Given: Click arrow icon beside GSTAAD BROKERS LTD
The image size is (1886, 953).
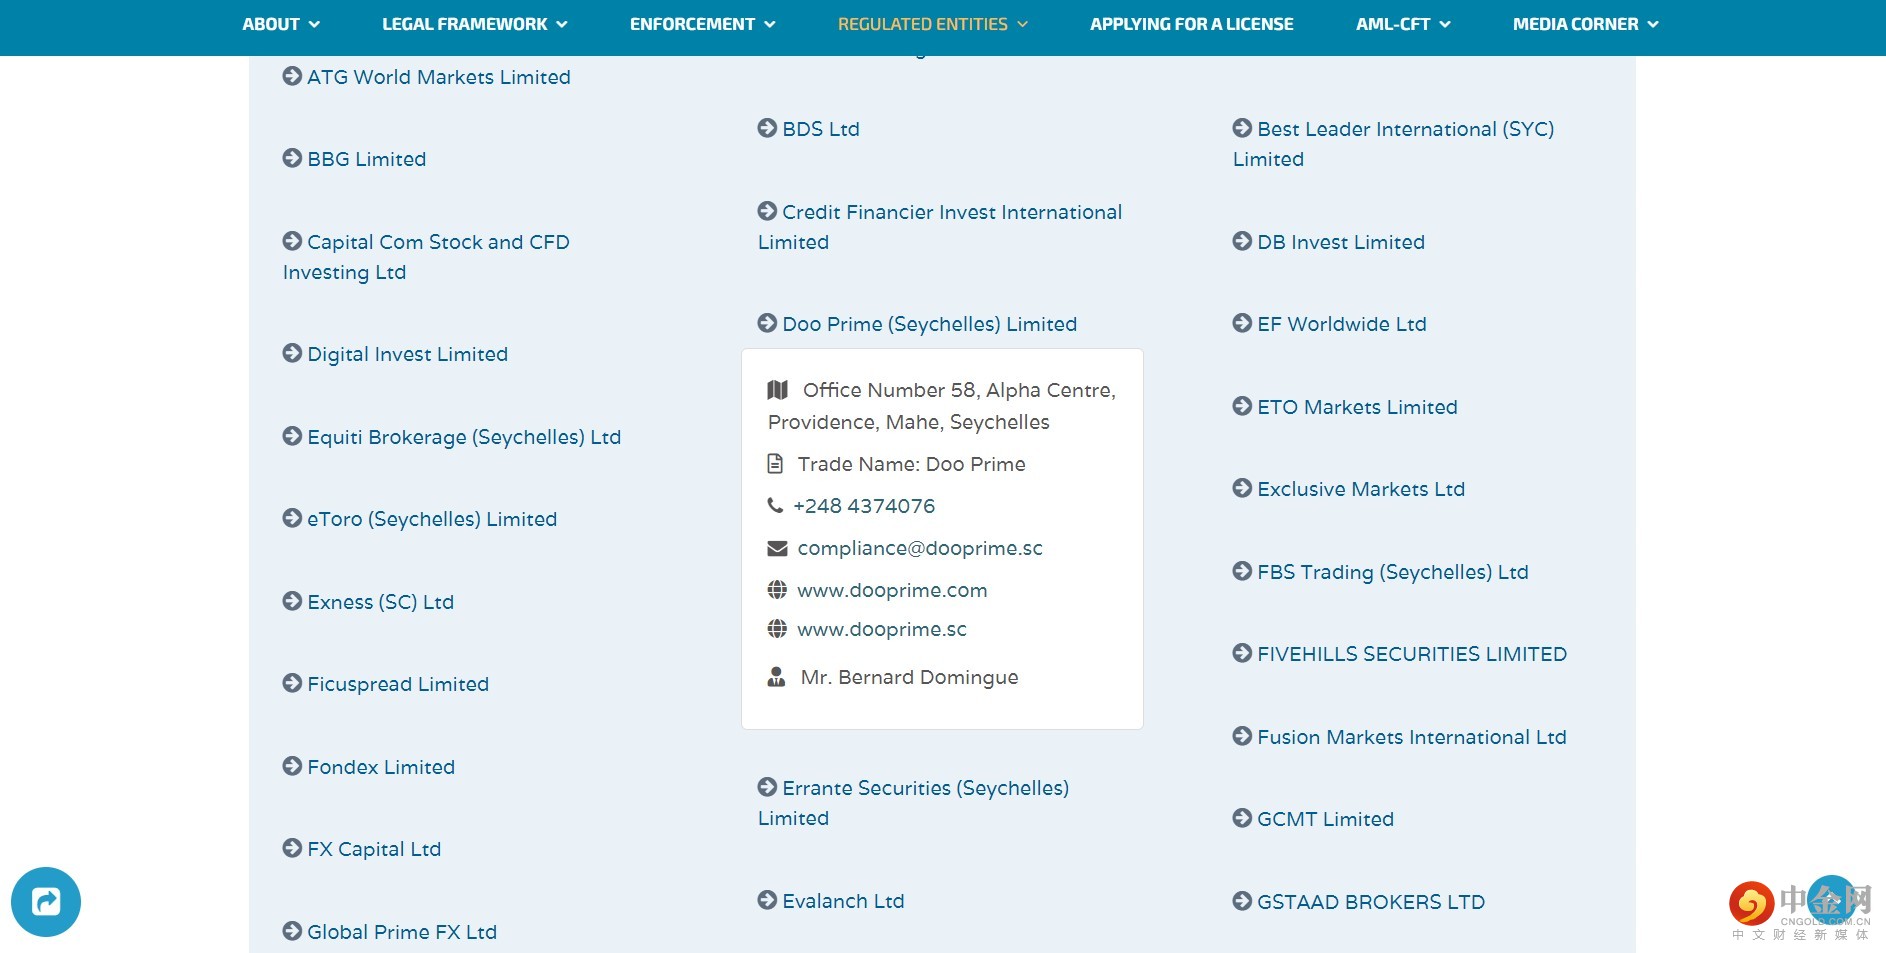Looking at the screenshot, I should 1242,901.
